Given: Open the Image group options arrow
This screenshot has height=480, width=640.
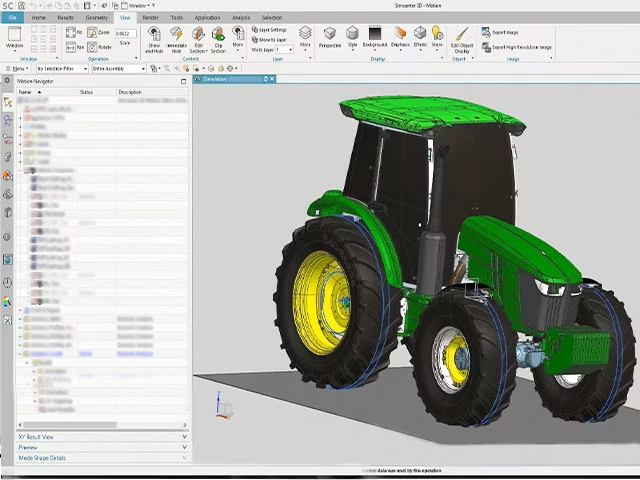Looking at the screenshot, I should pos(551,58).
